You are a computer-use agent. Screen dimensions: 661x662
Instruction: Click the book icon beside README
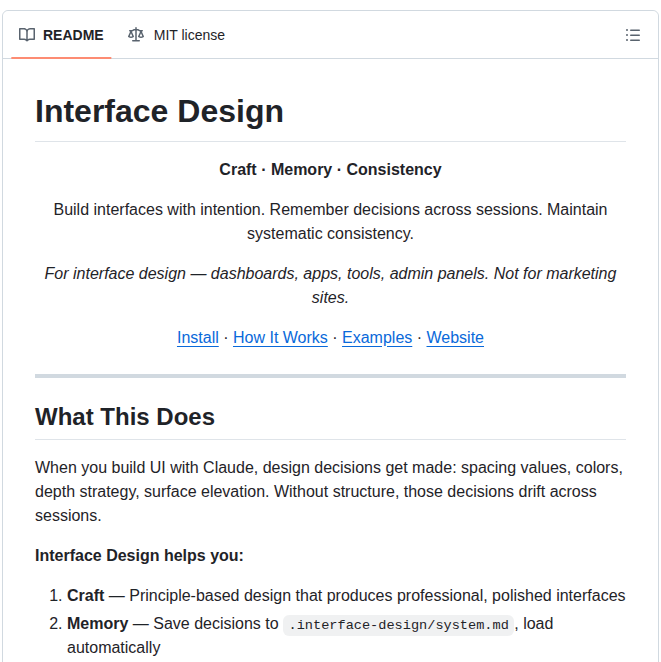(27, 35)
